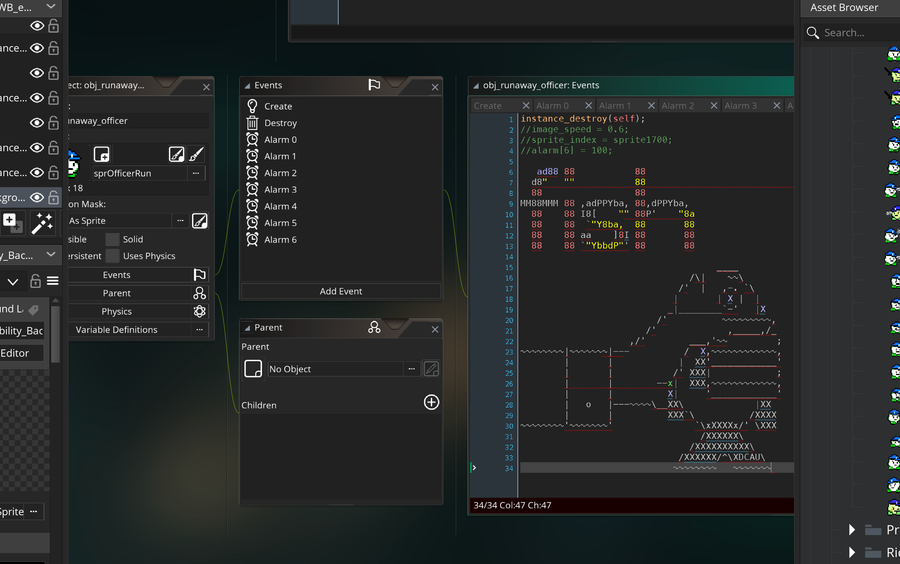This screenshot has height=564, width=900.
Task: Click the flag icon in Events window title
Action: pos(374,85)
